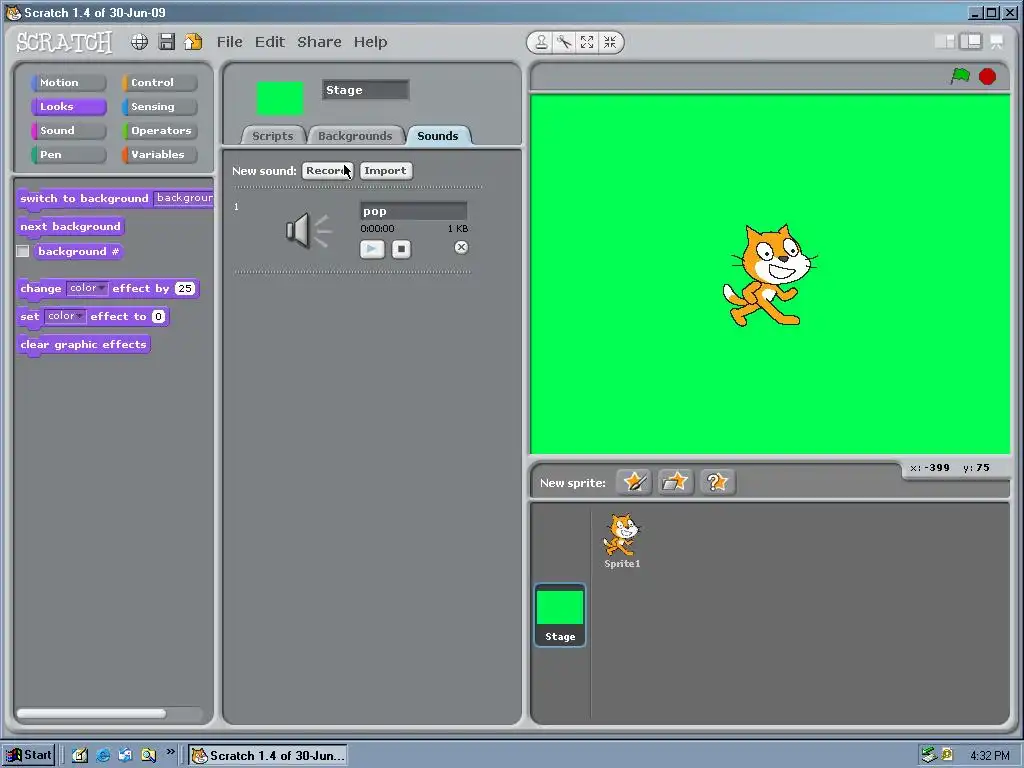Image resolution: width=1024 pixels, height=768 pixels.
Task: Click the red stop sign button
Action: point(987,76)
